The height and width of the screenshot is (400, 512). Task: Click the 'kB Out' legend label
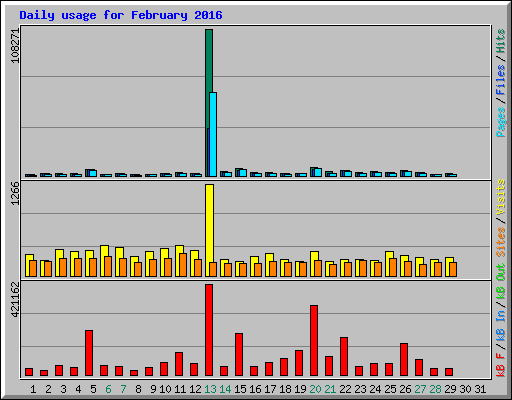coord(501,282)
